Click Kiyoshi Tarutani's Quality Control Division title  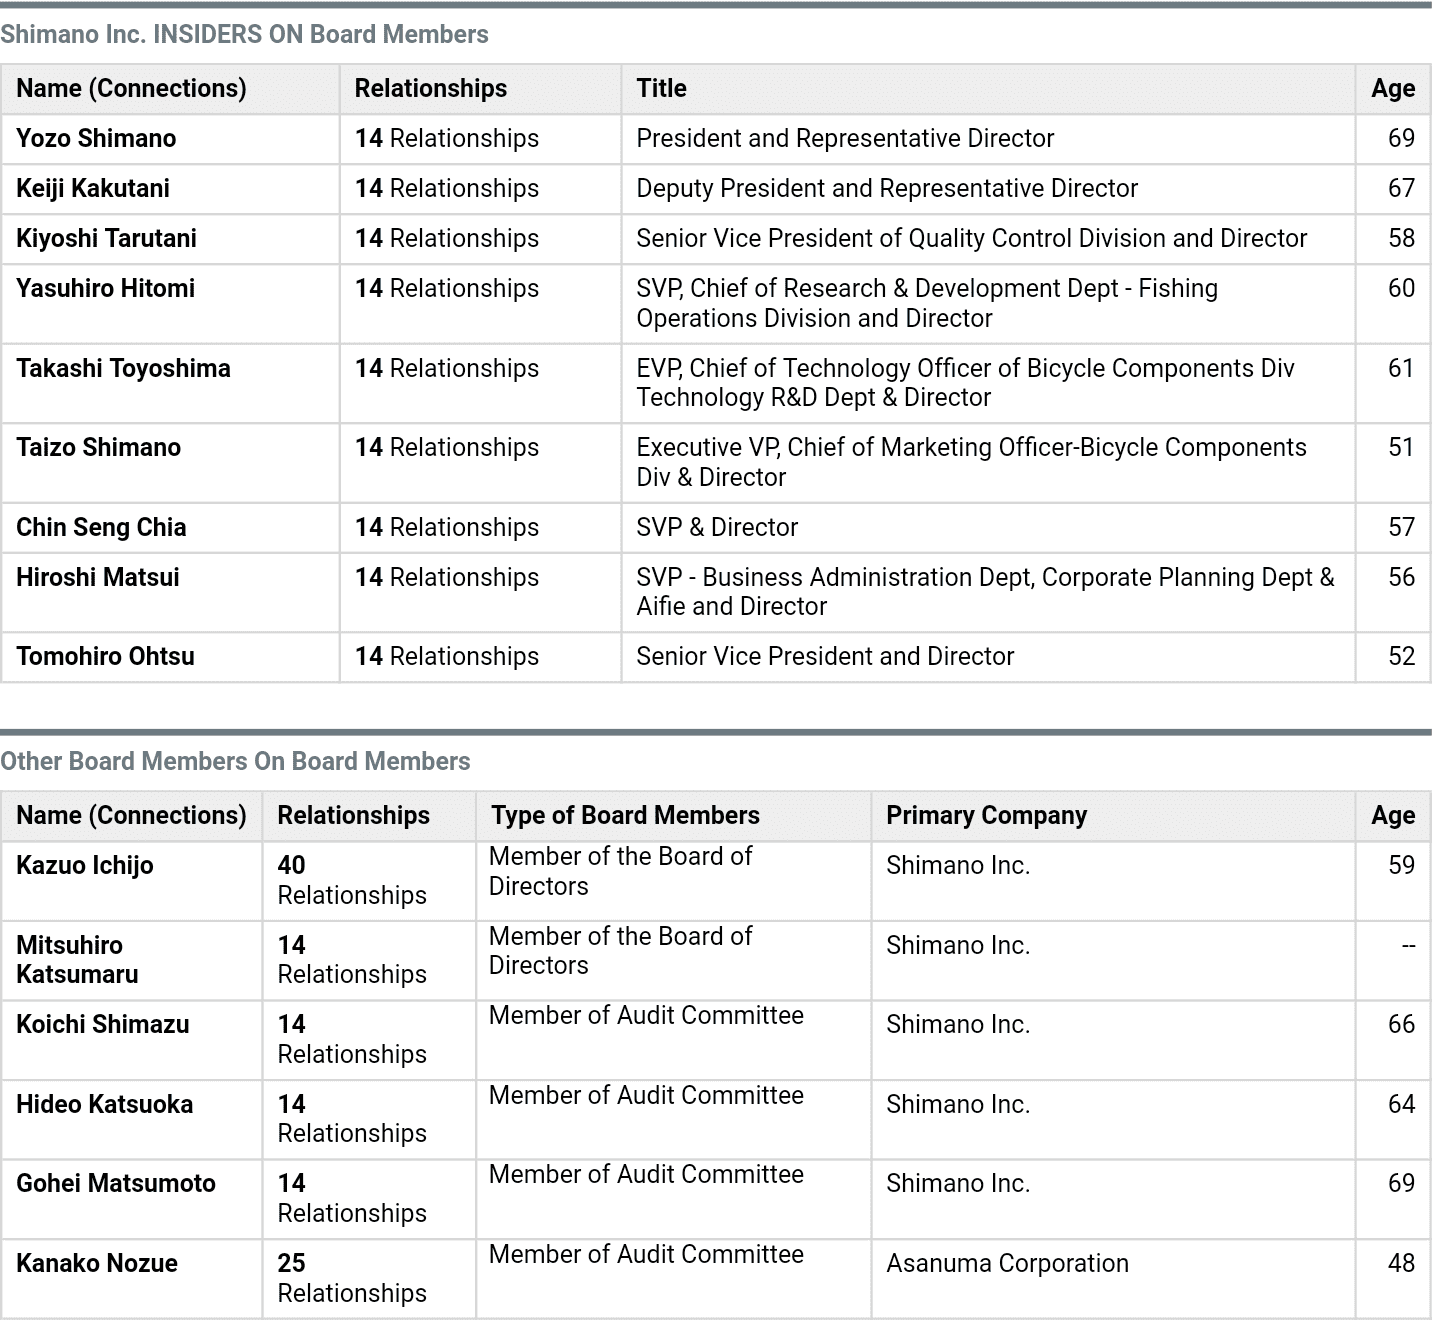972,239
